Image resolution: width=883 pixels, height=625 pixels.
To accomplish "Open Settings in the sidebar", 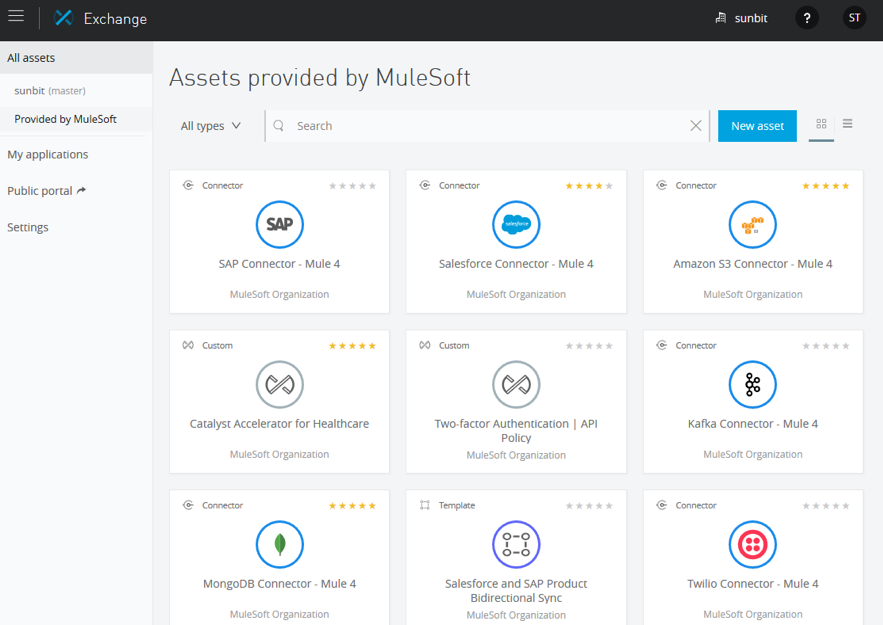I will (x=28, y=227).
